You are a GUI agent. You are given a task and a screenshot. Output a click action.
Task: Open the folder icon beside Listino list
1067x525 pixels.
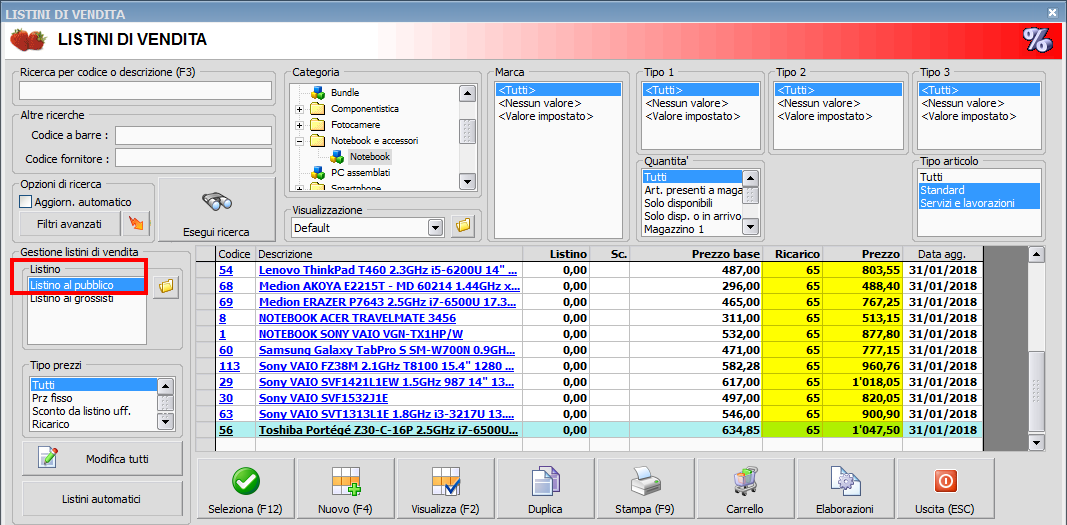pos(165,288)
